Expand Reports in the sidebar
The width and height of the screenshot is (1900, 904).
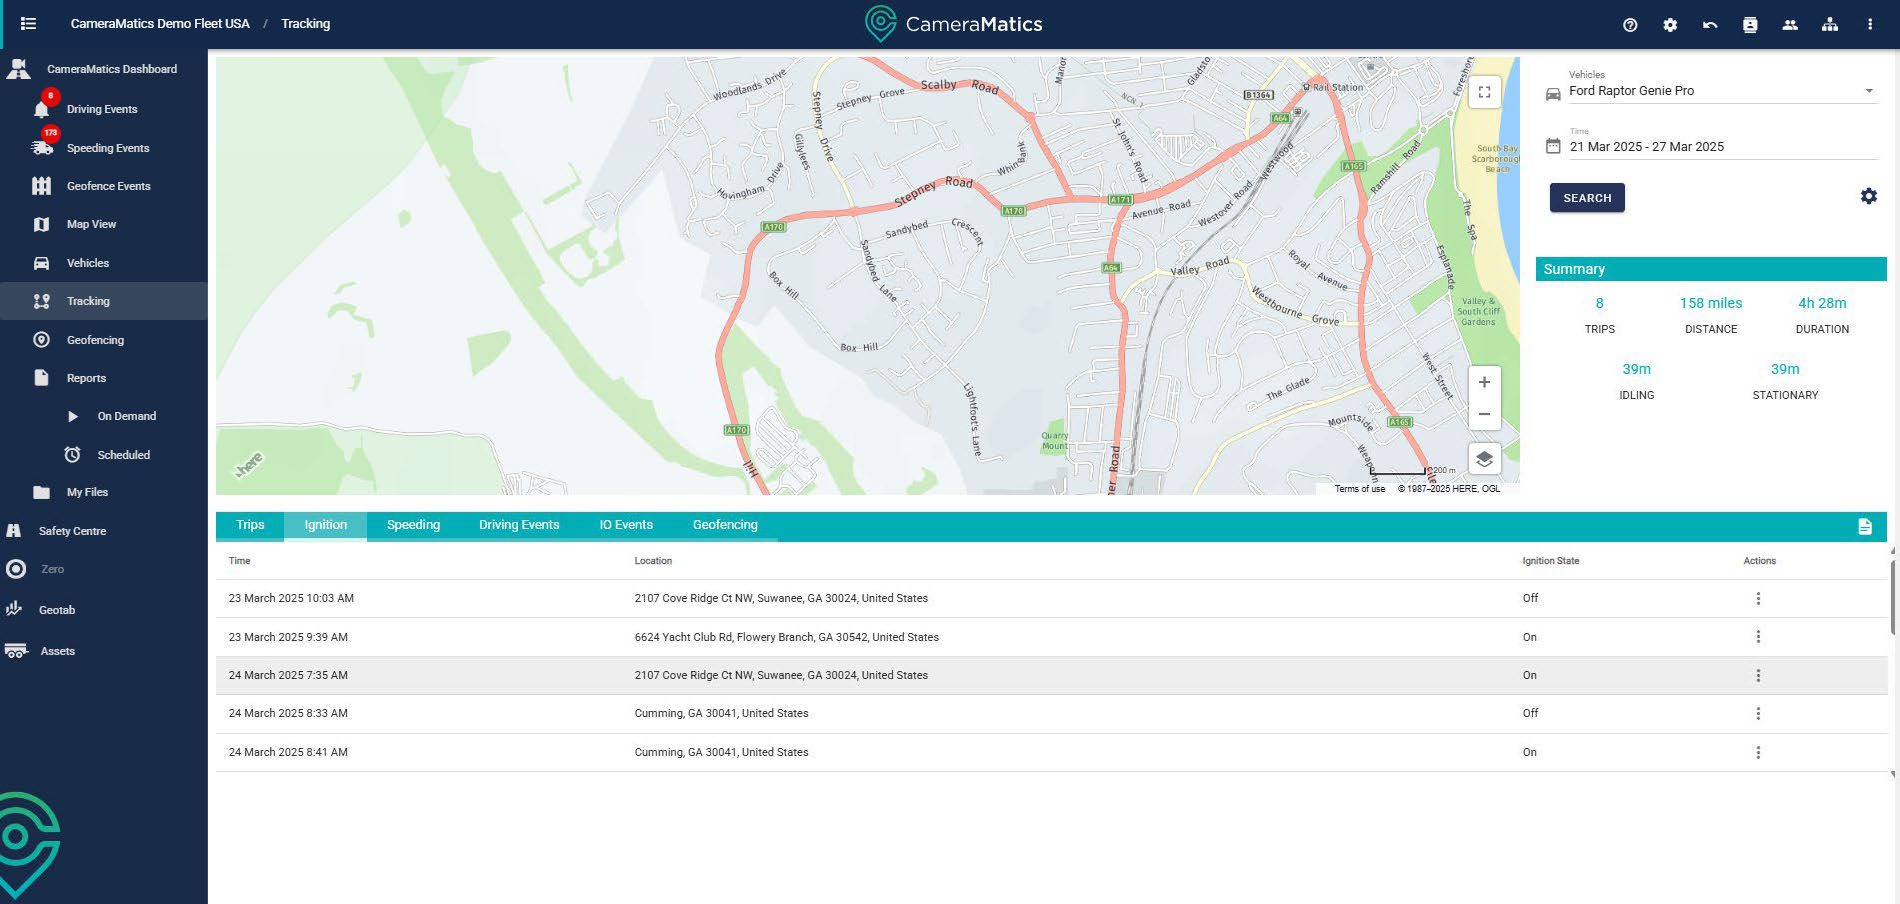pyautogui.click(x=86, y=378)
